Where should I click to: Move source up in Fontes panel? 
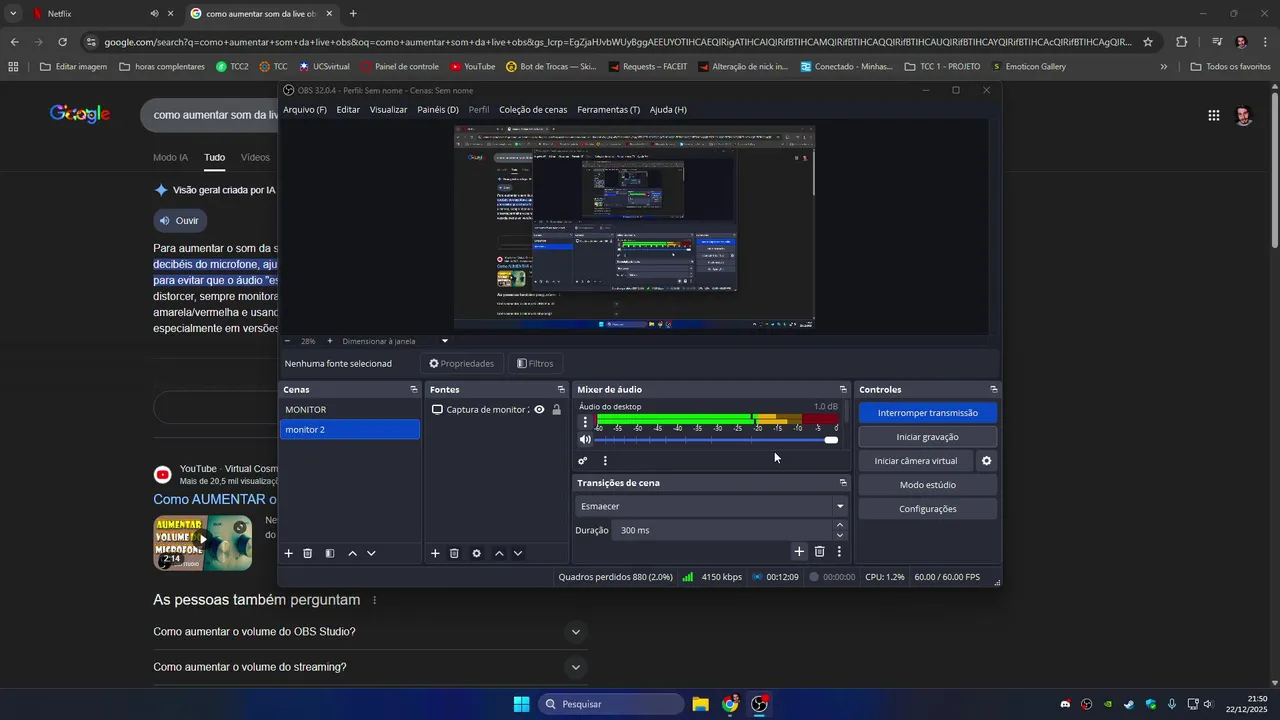coord(499,553)
